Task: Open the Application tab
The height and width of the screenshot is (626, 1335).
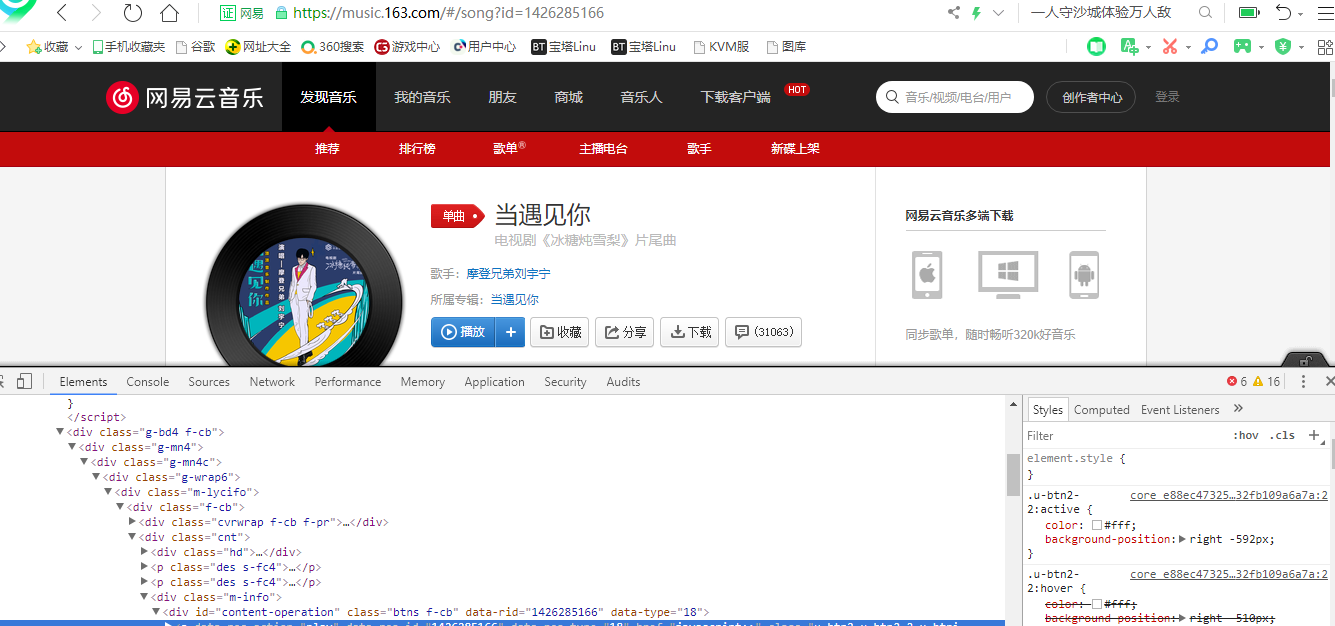Action: [x=494, y=382]
